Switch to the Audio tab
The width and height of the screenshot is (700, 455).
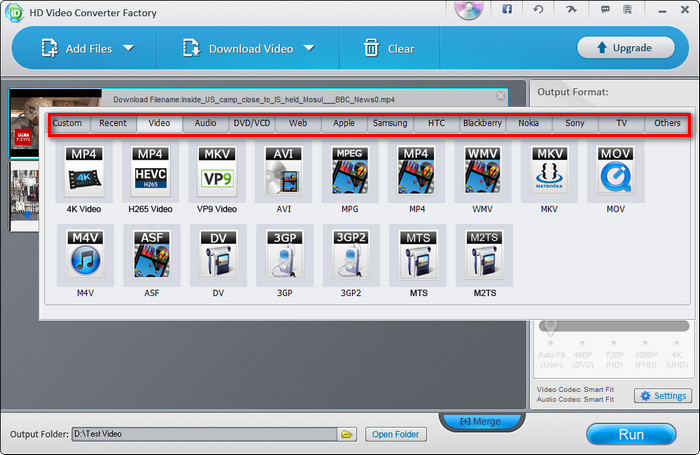(205, 123)
